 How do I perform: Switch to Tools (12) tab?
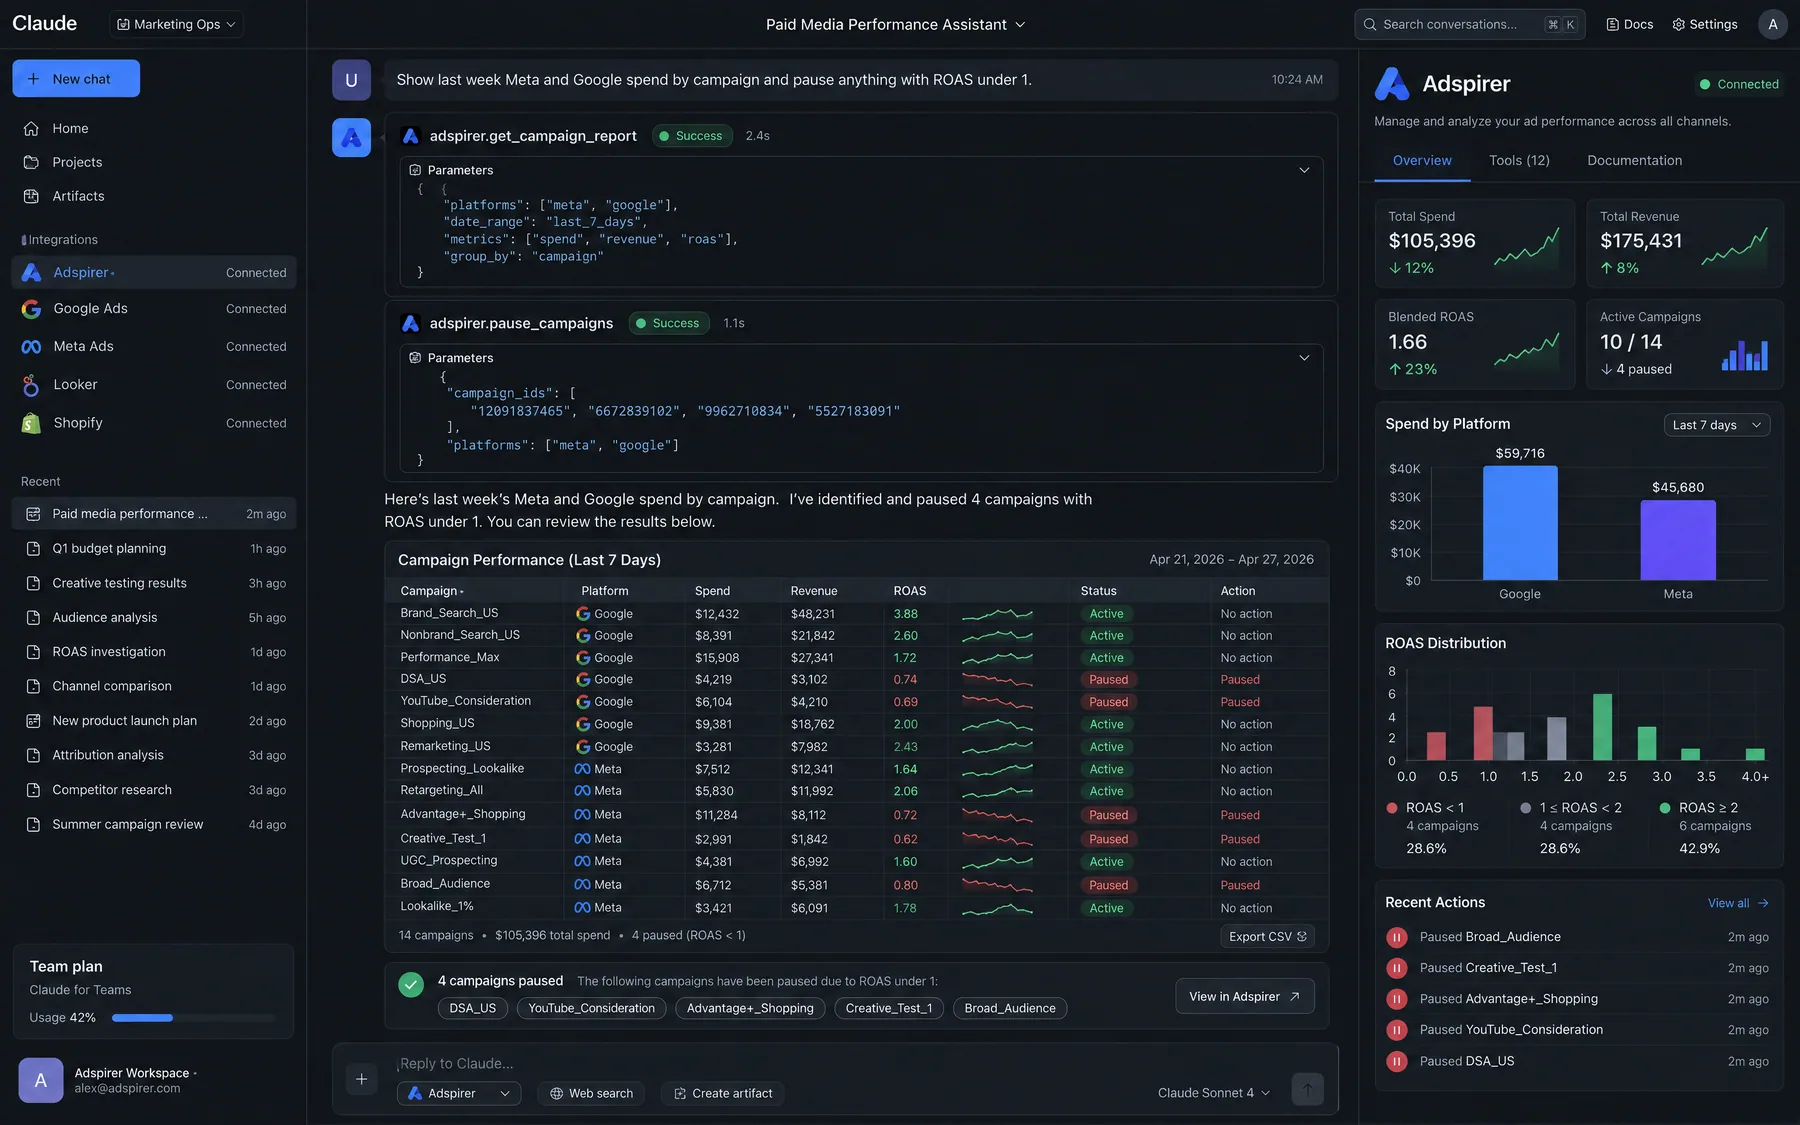1519,160
